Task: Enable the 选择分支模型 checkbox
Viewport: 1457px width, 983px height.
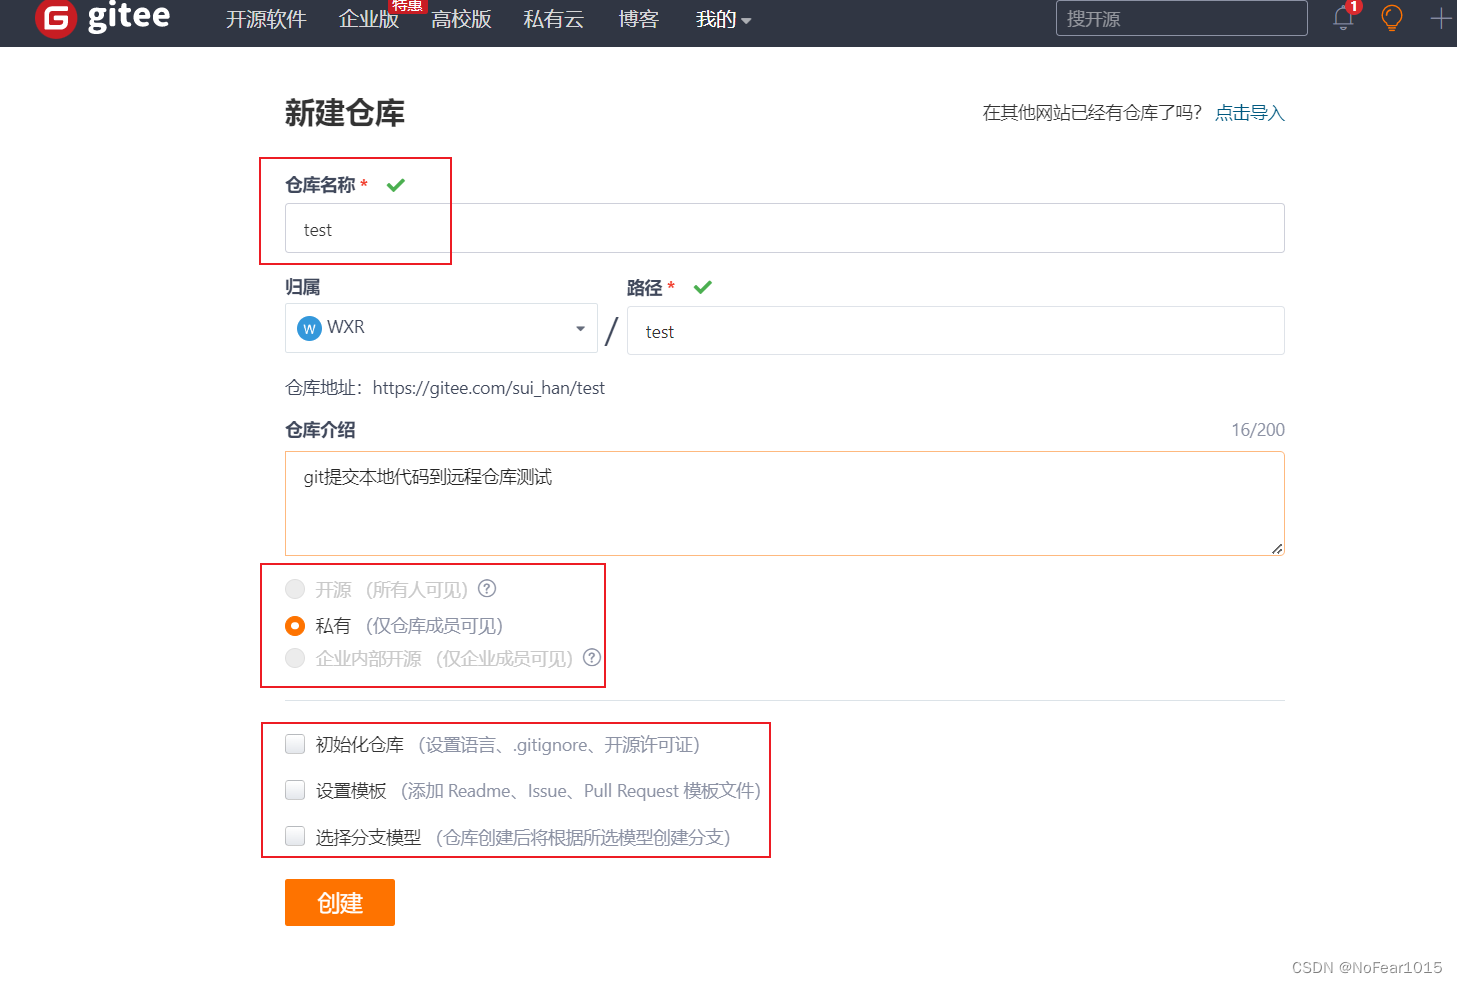Action: pyautogui.click(x=295, y=836)
